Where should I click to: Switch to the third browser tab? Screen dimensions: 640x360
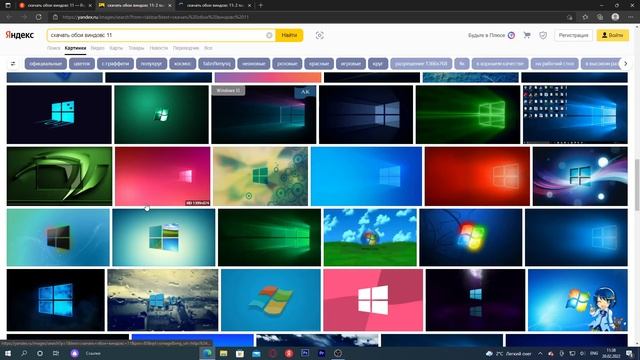(215, 5)
